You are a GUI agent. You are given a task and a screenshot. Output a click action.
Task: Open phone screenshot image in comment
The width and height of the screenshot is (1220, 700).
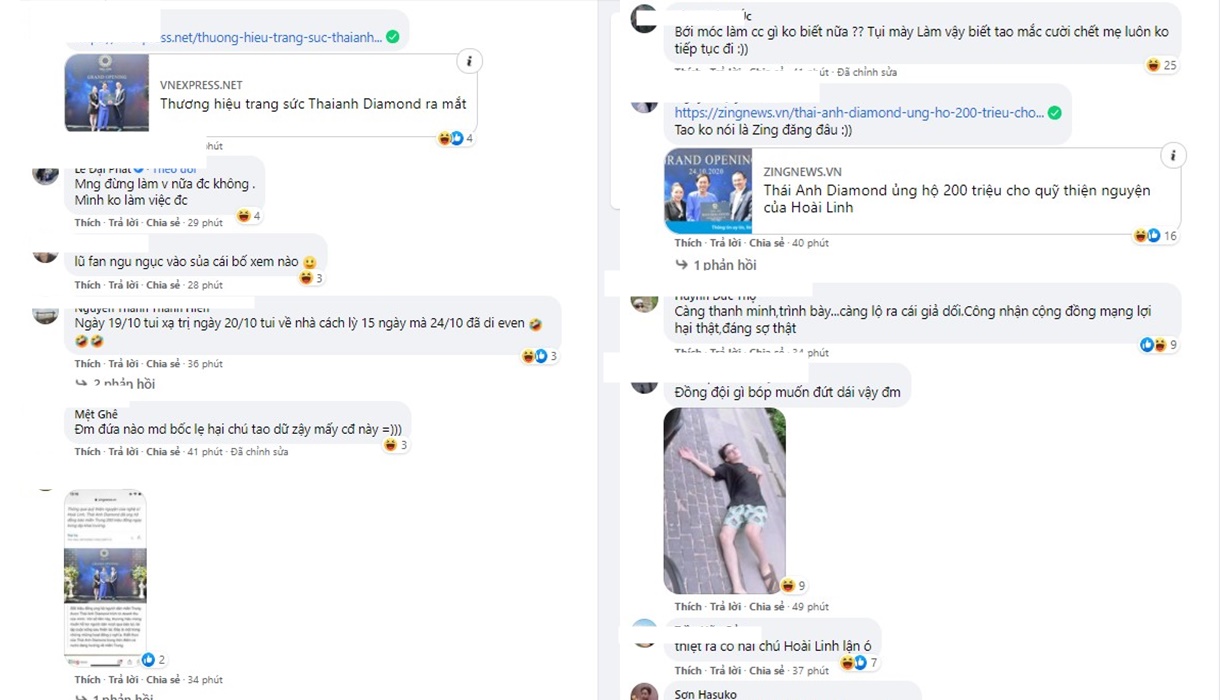coord(105,577)
